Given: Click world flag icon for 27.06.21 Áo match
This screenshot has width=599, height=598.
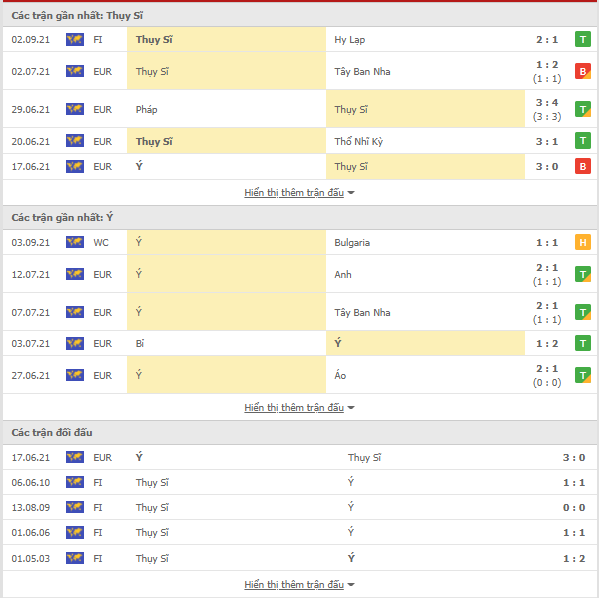Looking at the screenshot, I should (x=74, y=375).
